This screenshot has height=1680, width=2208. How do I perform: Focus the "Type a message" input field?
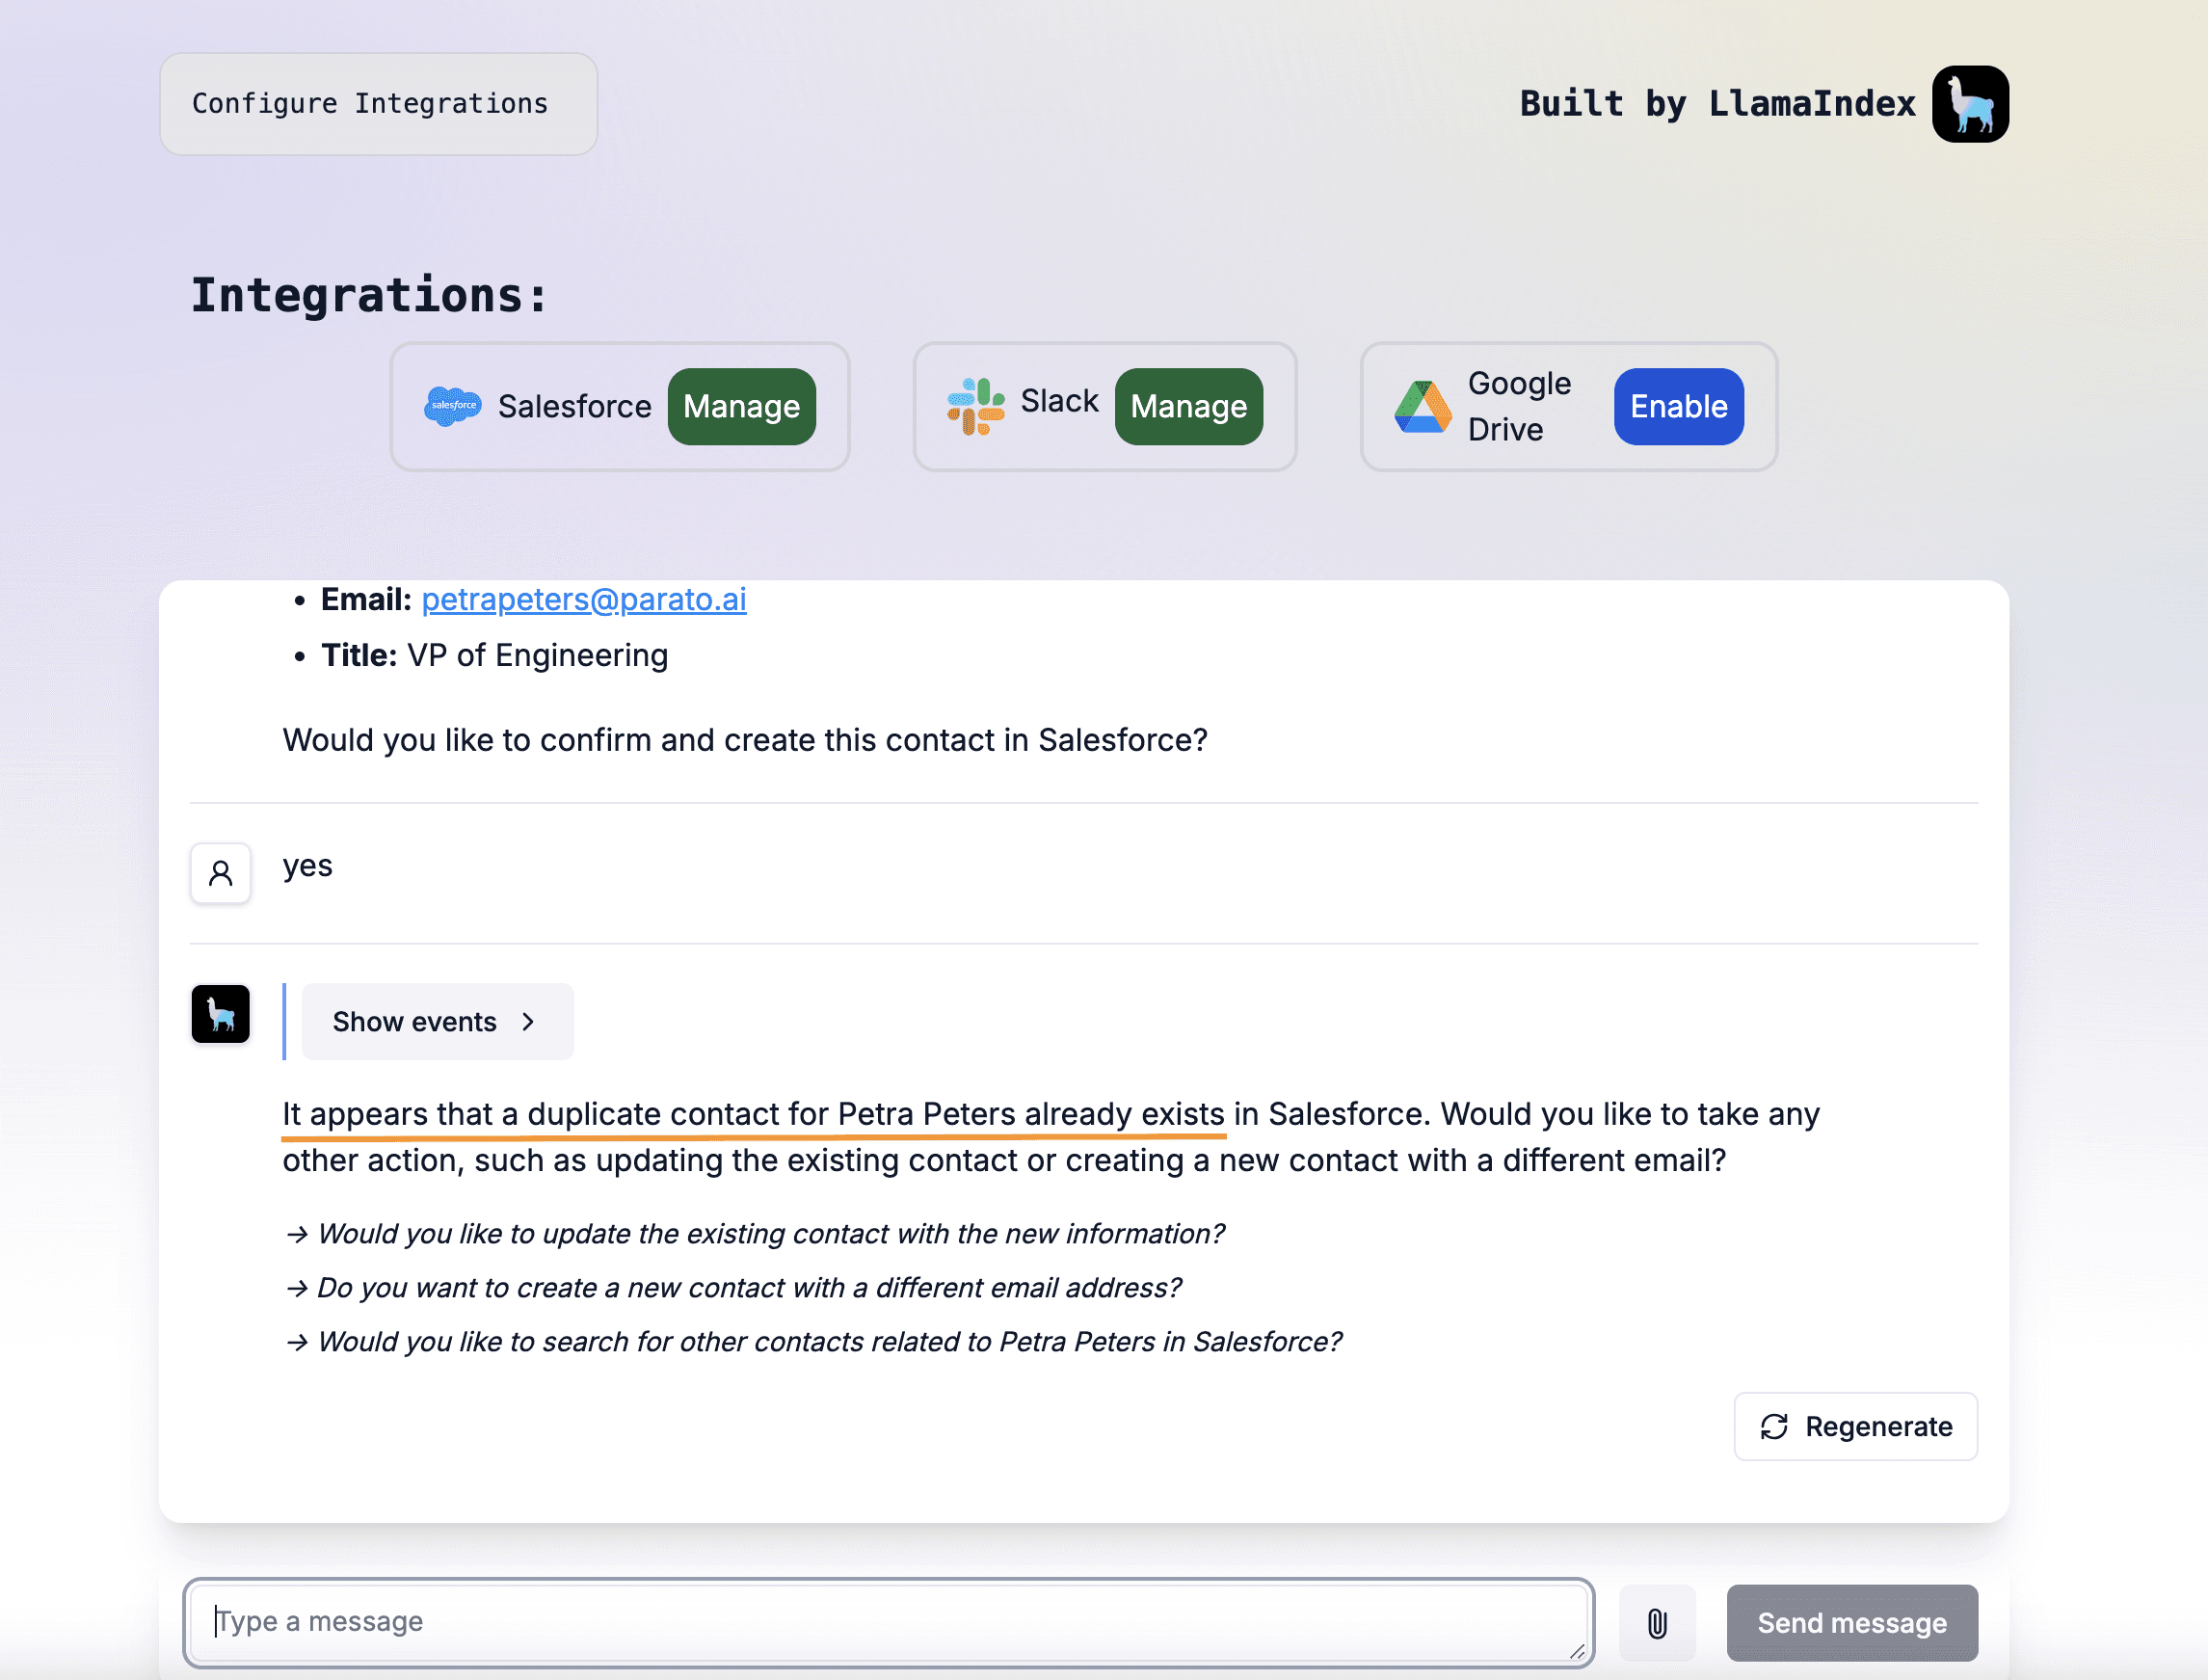pyautogui.click(x=888, y=1621)
